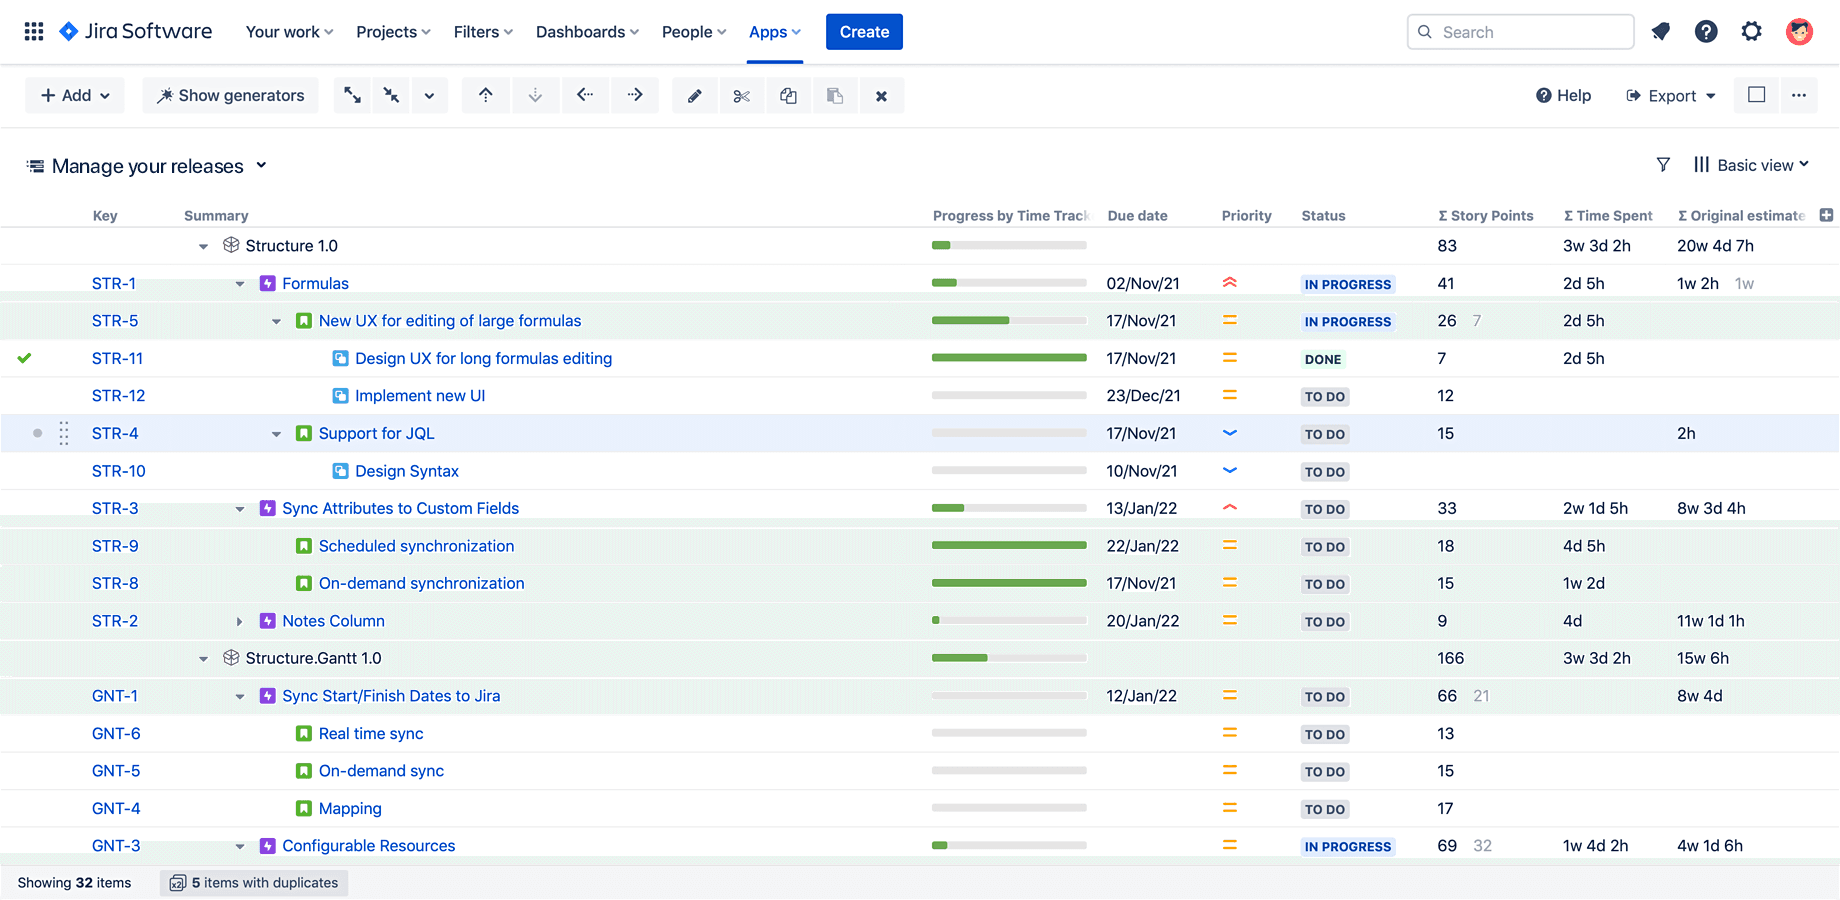Open the settings gear icon

pos(1752,31)
